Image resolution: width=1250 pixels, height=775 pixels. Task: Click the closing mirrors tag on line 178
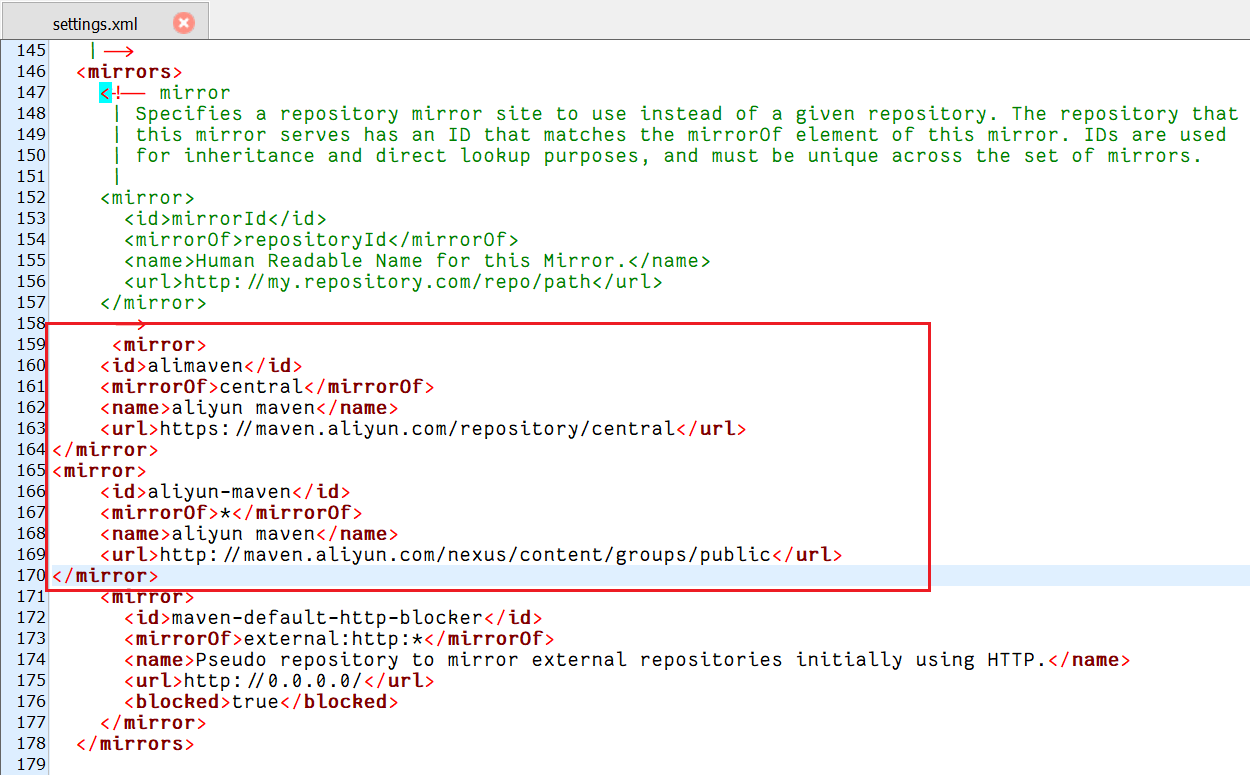(135, 743)
